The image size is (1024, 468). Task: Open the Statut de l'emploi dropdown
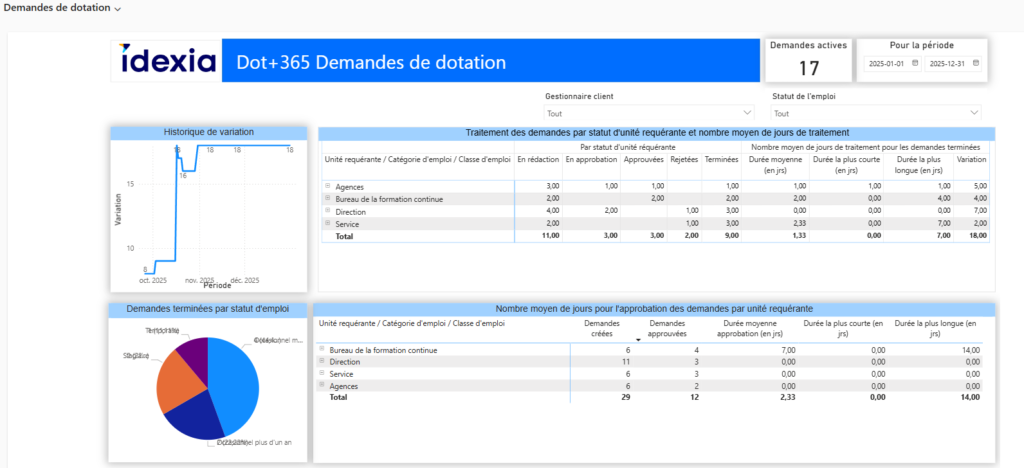(876, 113)
